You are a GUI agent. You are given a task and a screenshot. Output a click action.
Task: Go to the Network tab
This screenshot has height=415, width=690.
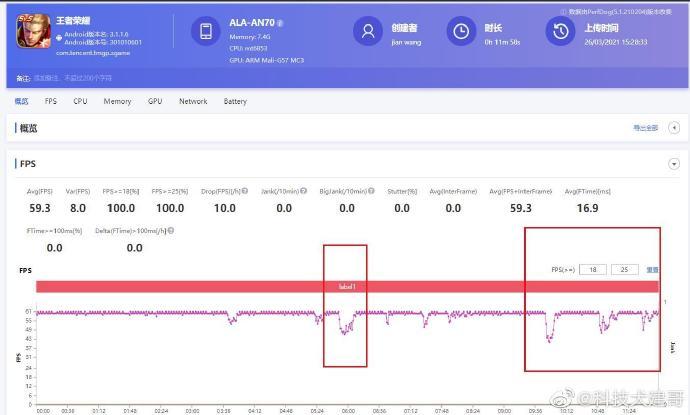coord(193,101)
